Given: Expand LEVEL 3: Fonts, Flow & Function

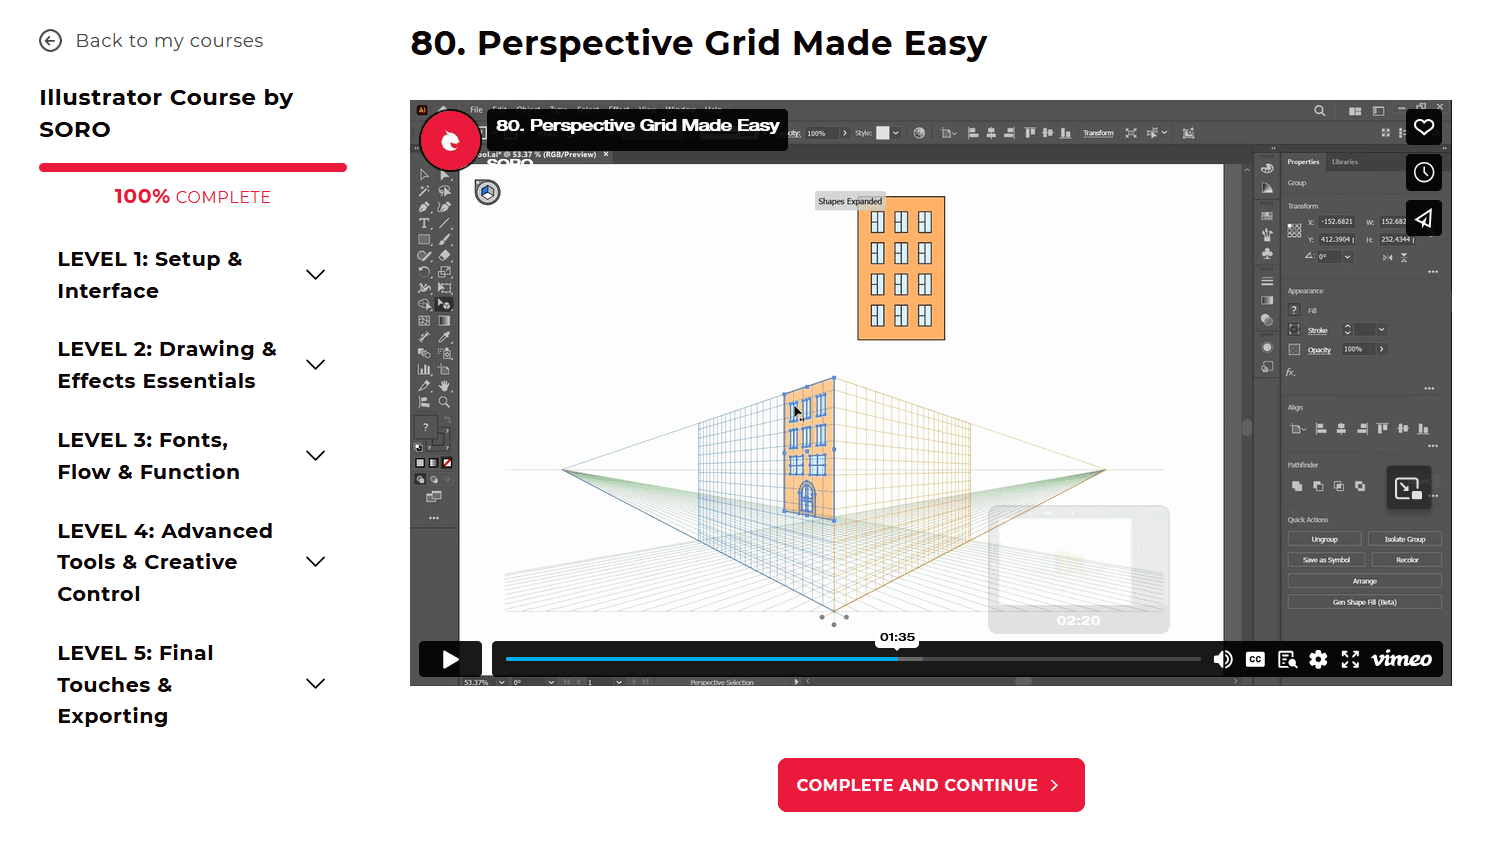Looking at the screenshot, I should 192,456.
